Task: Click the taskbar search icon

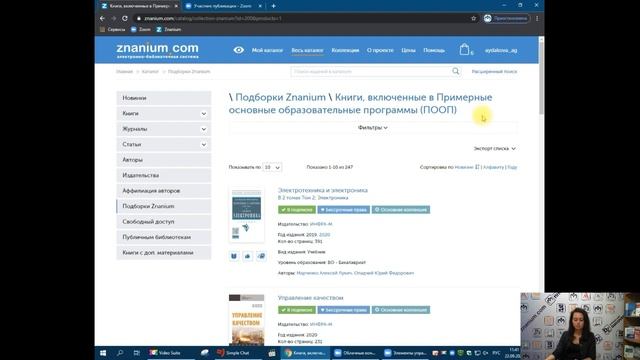Action: tap(120, 353)
